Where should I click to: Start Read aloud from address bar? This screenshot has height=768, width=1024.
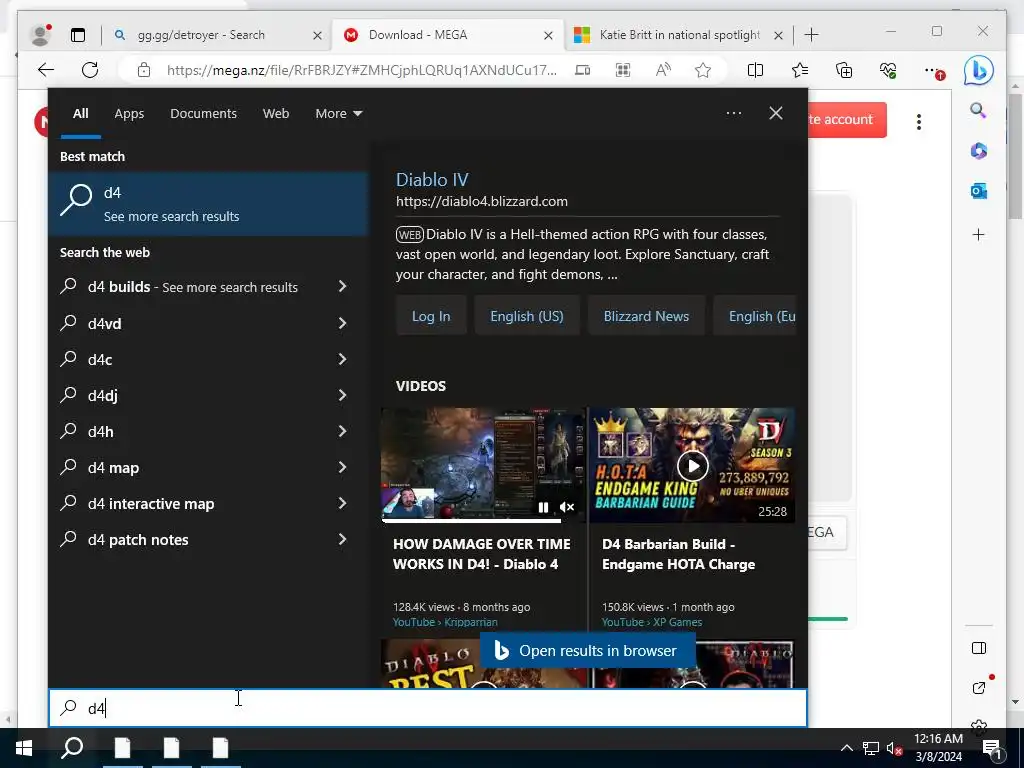click(663, 70)
